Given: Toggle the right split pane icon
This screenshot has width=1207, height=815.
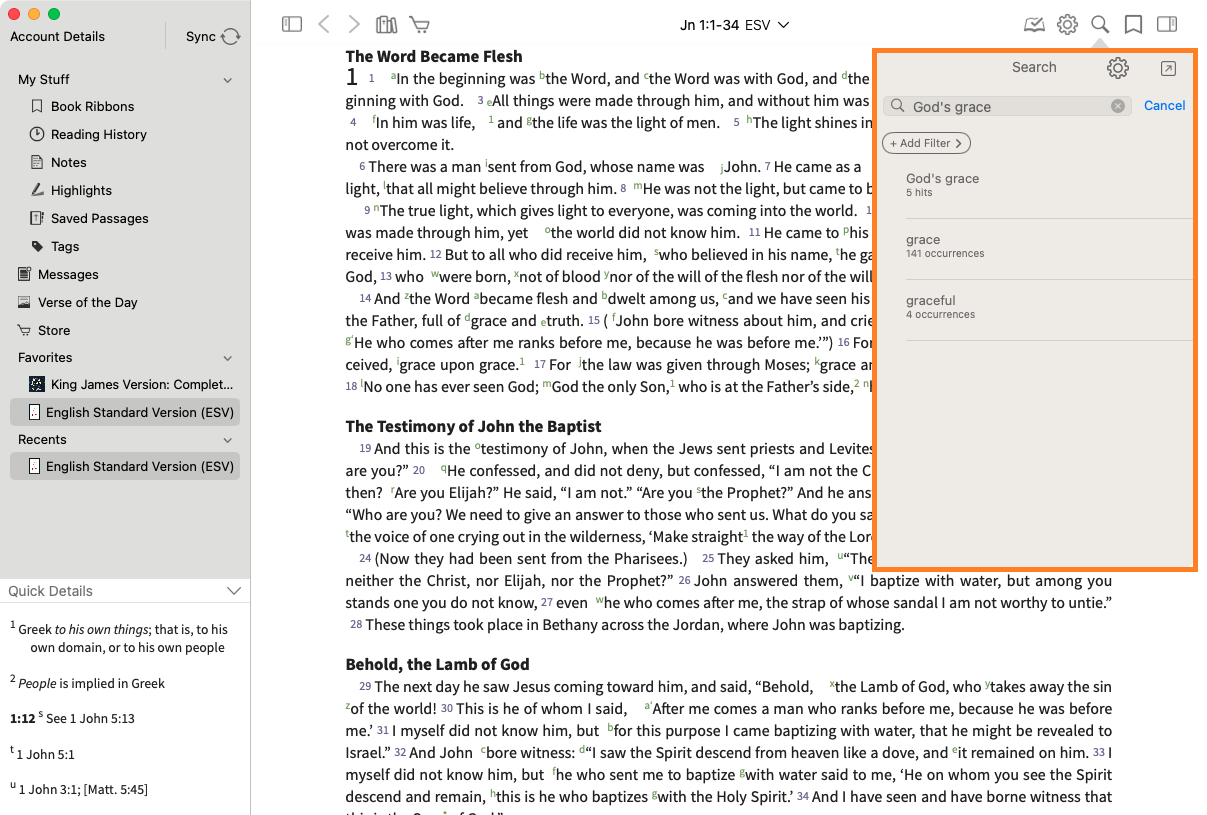Looking at the screenshot, I should pyautogui.click(x=1166, y=24).
